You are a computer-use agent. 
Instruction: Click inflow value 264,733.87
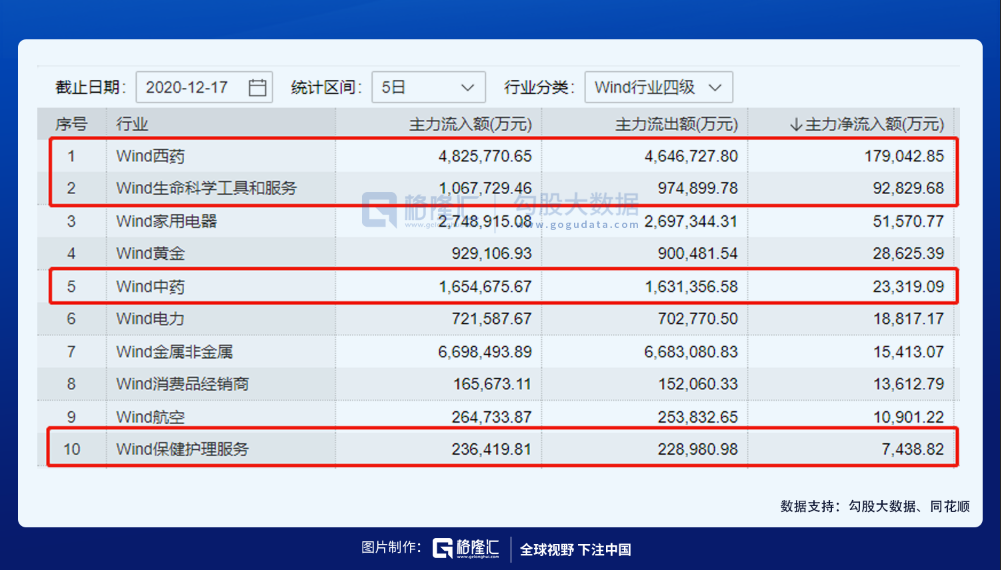[x=492, y=417]
